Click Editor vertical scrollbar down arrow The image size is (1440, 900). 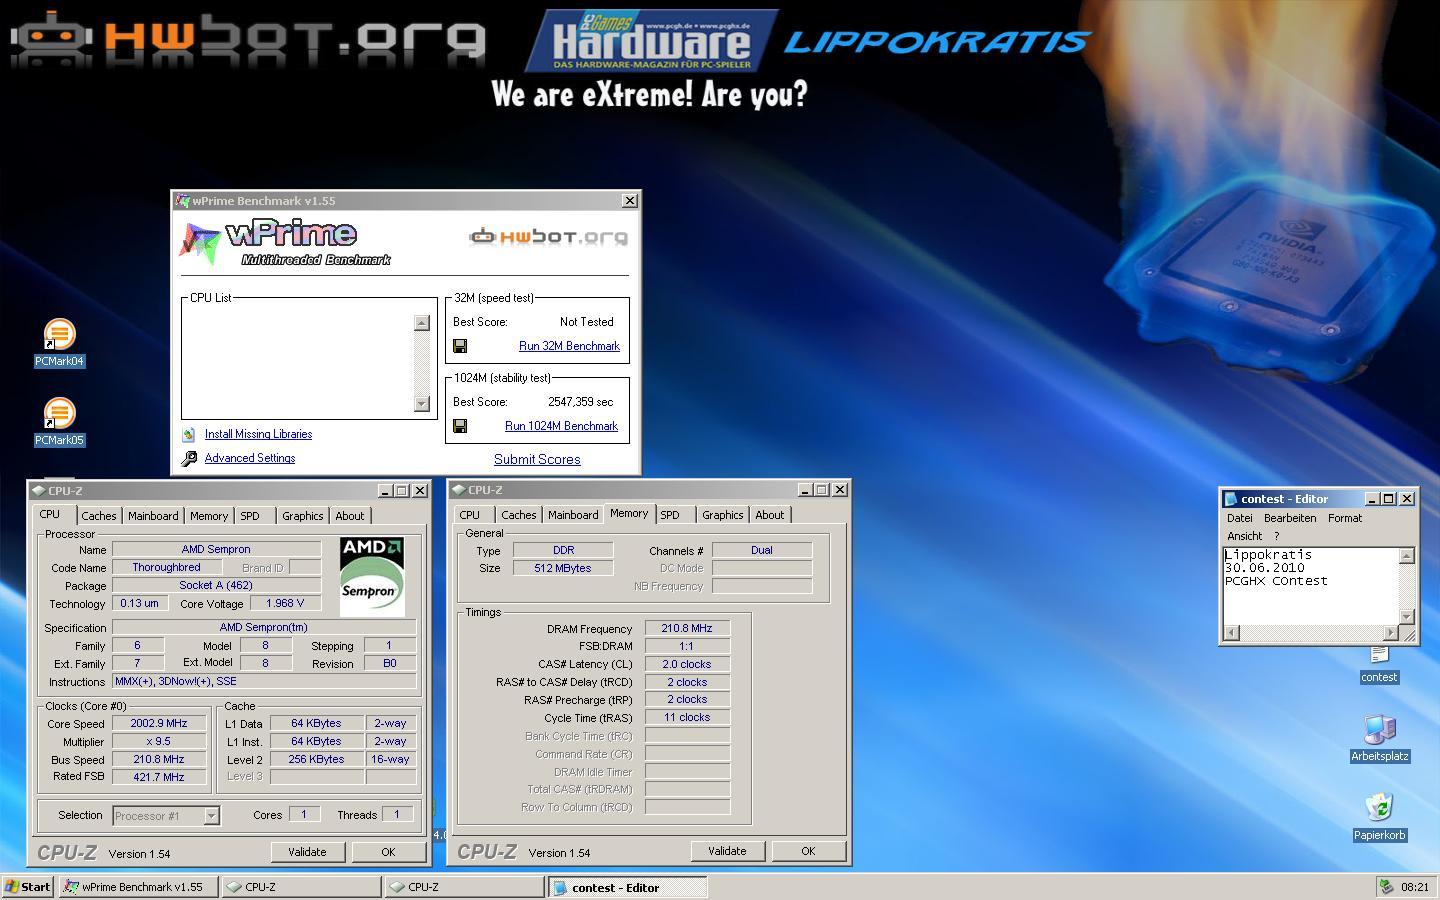click(1407, 617)
